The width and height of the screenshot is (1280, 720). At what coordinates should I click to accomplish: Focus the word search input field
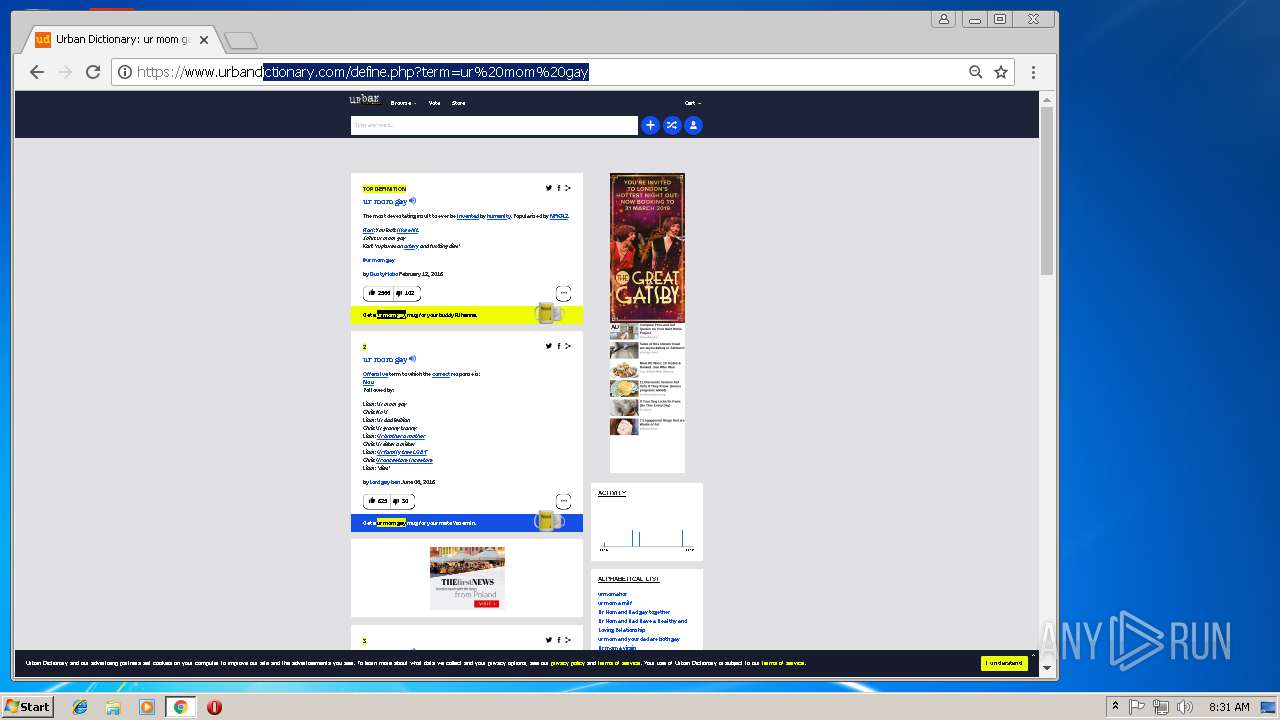point(494,125)
